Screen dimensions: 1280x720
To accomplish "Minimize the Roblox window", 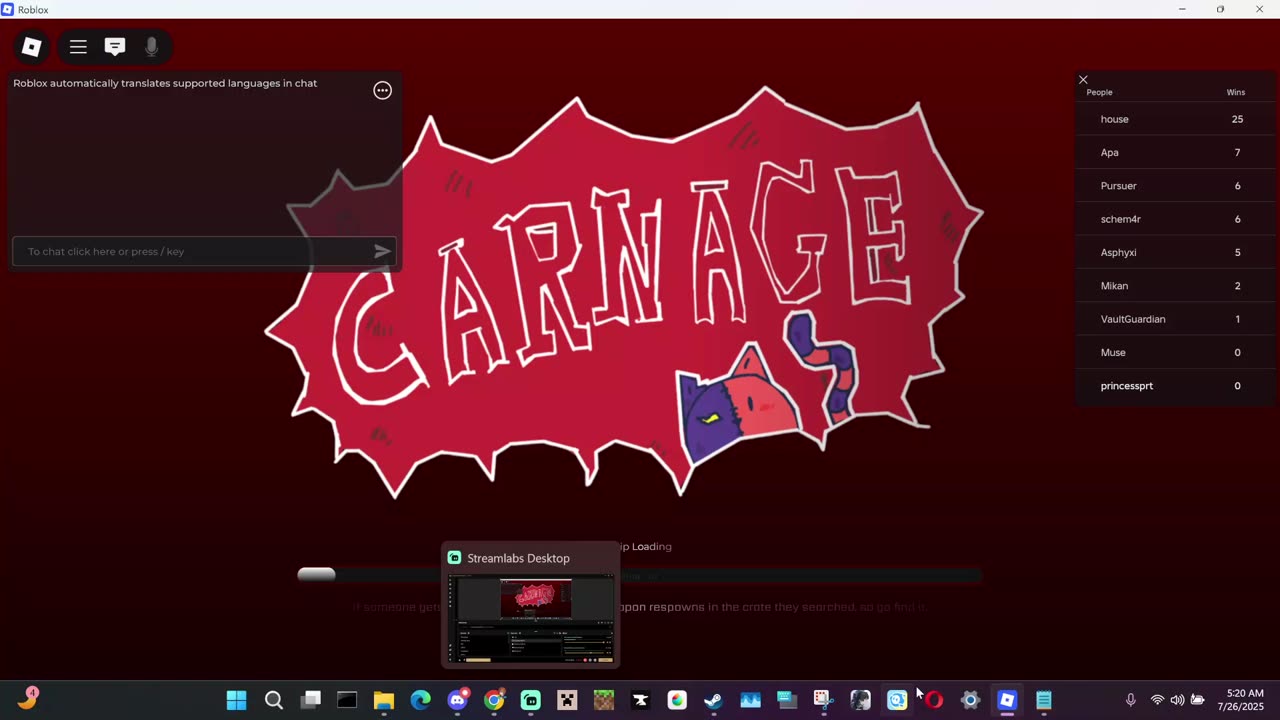I will point(1182,9).
